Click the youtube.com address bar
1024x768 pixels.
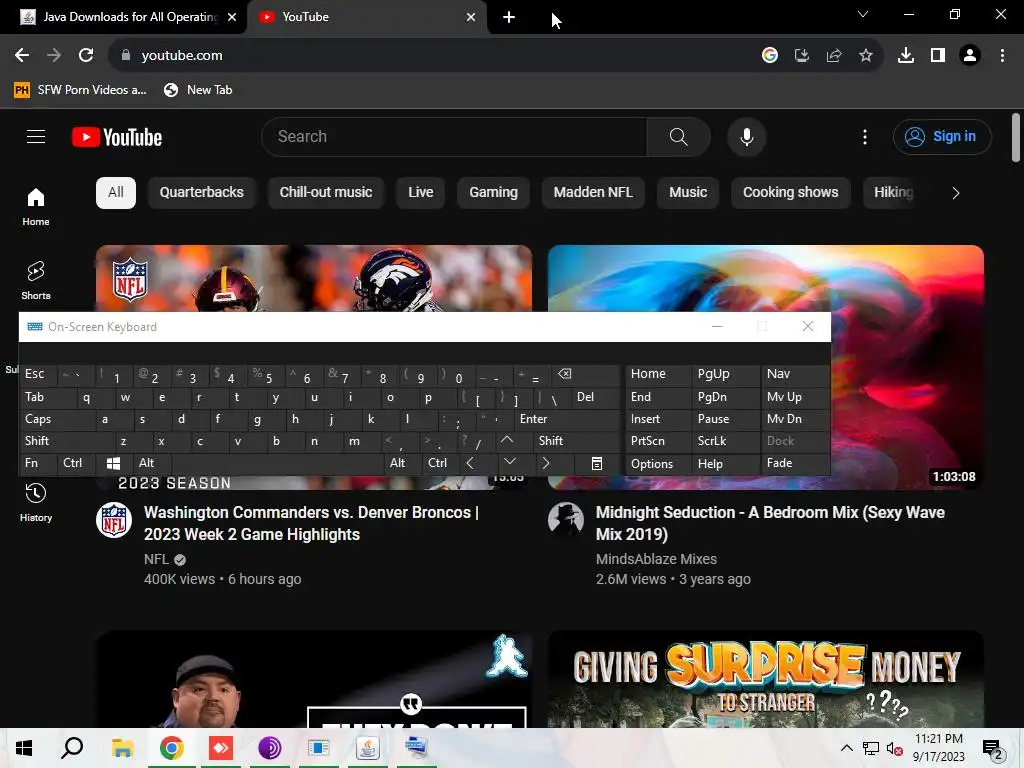tap(431, 56)
